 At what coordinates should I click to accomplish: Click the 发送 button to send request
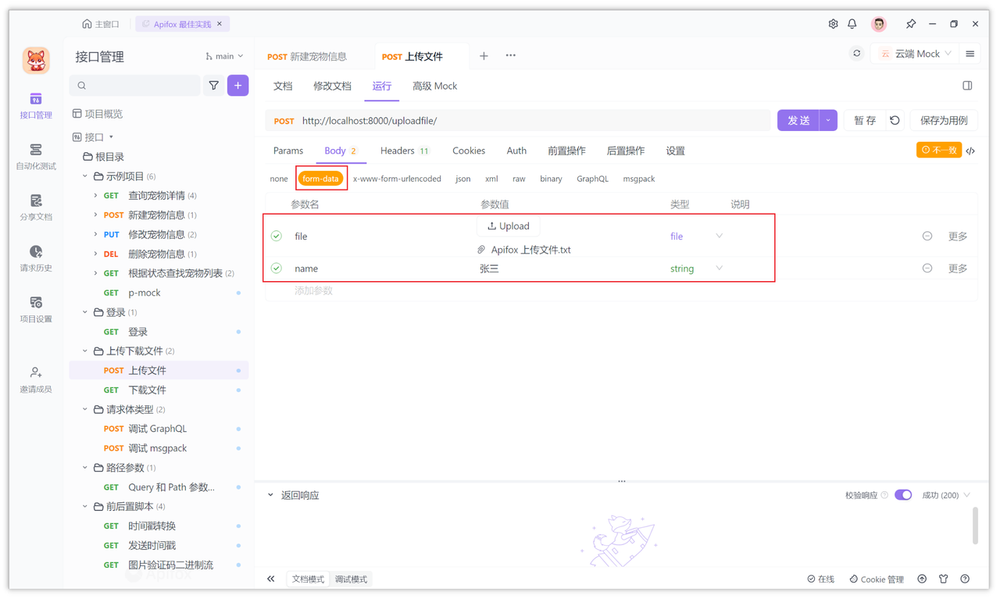coord(798,119)
